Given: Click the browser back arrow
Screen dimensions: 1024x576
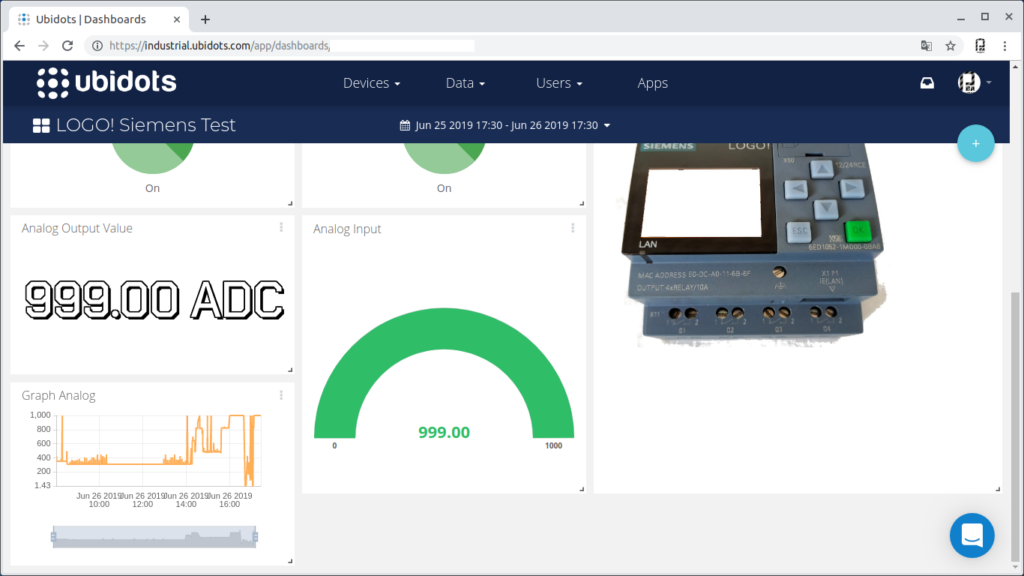Looking at the screenshot, I should [19, 46].
